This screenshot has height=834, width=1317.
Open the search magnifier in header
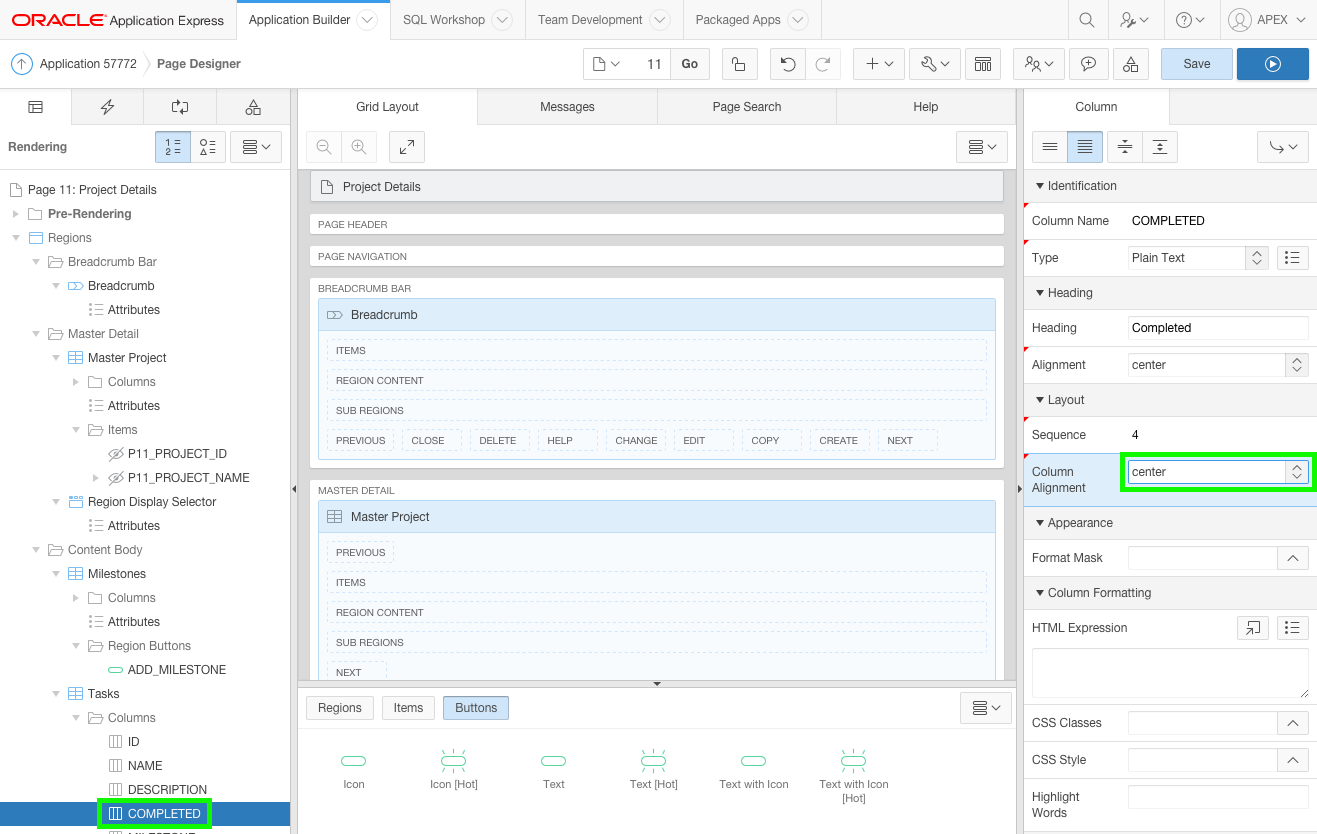click(x=1087, y=20)
